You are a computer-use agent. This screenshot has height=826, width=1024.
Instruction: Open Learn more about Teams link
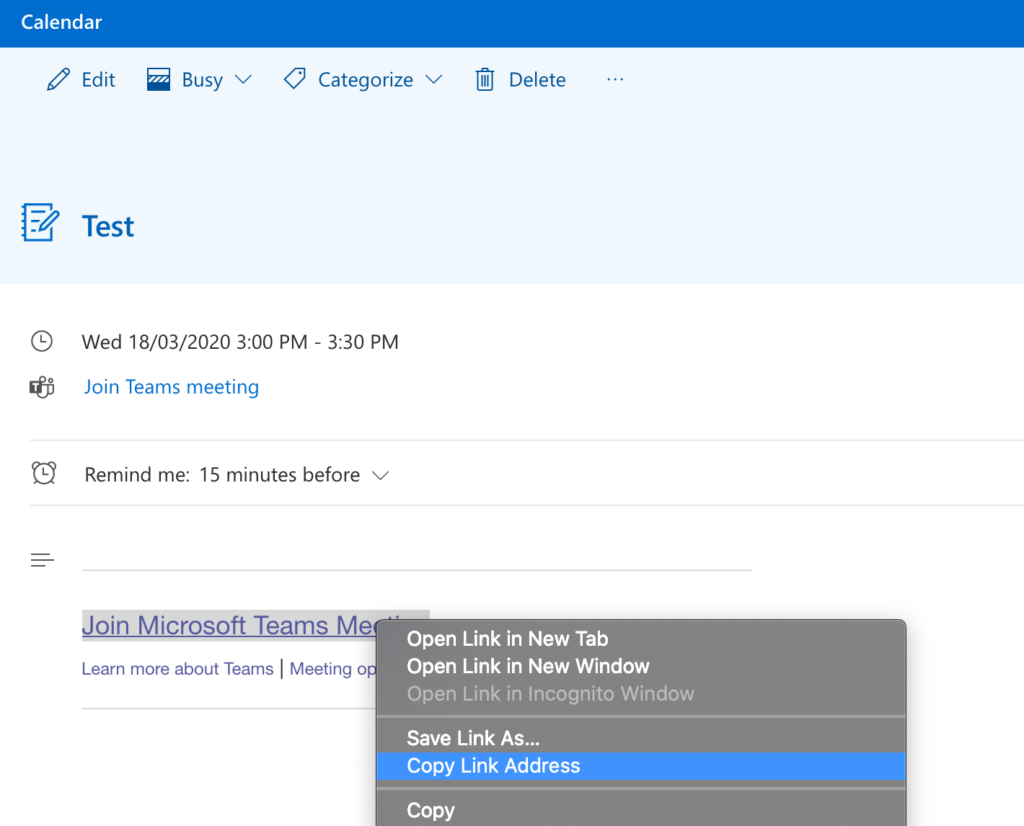coord(178,669)
